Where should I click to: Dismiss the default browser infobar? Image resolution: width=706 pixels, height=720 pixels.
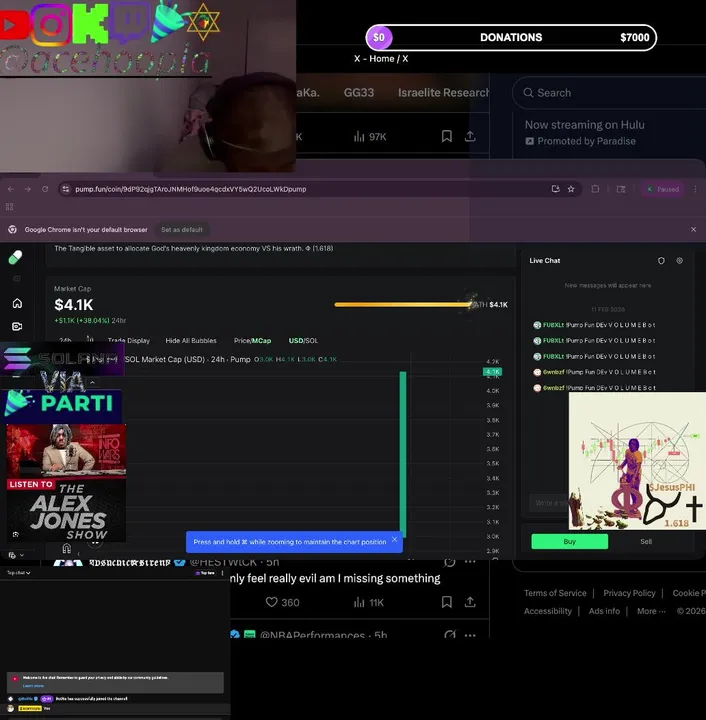click(x=693, y=229)
